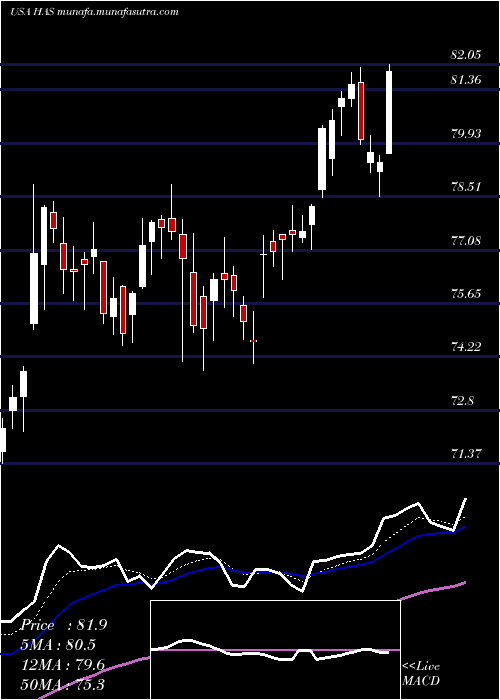Click the 79.93 price axis label
This screenshot has height=700, width=500.
[466, 133]
